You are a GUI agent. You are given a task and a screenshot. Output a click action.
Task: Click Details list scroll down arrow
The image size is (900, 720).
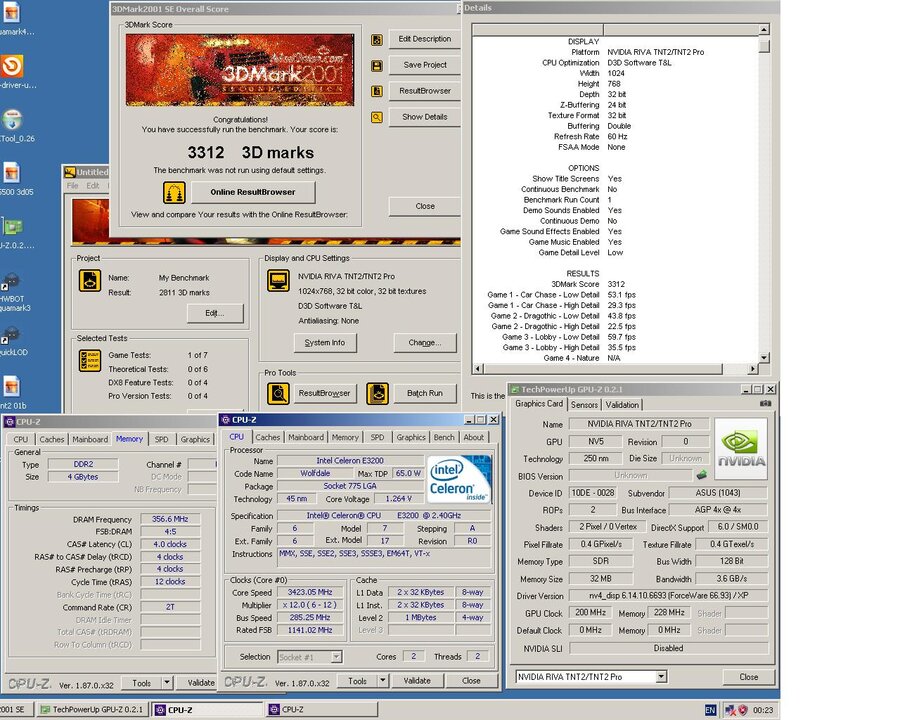coord(763,357)
